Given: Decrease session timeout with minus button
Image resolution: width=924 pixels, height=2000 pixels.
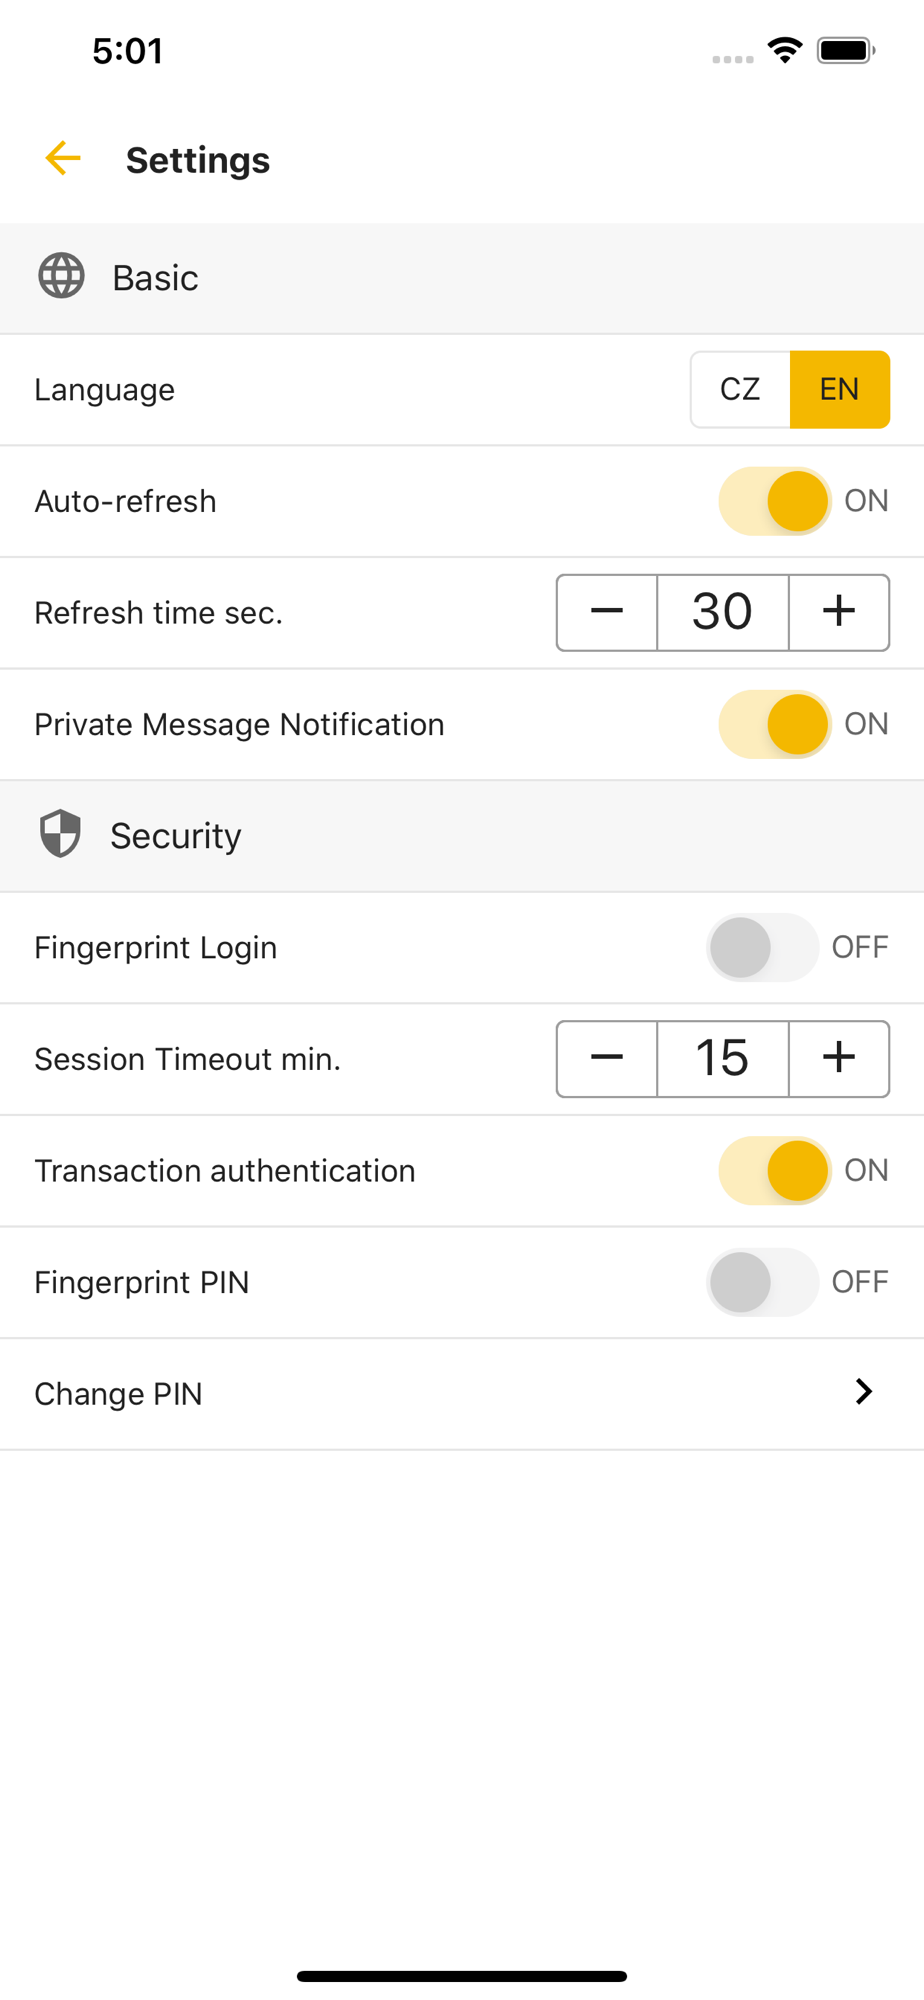Looking at the screenshot, I should click(607, 1058).
